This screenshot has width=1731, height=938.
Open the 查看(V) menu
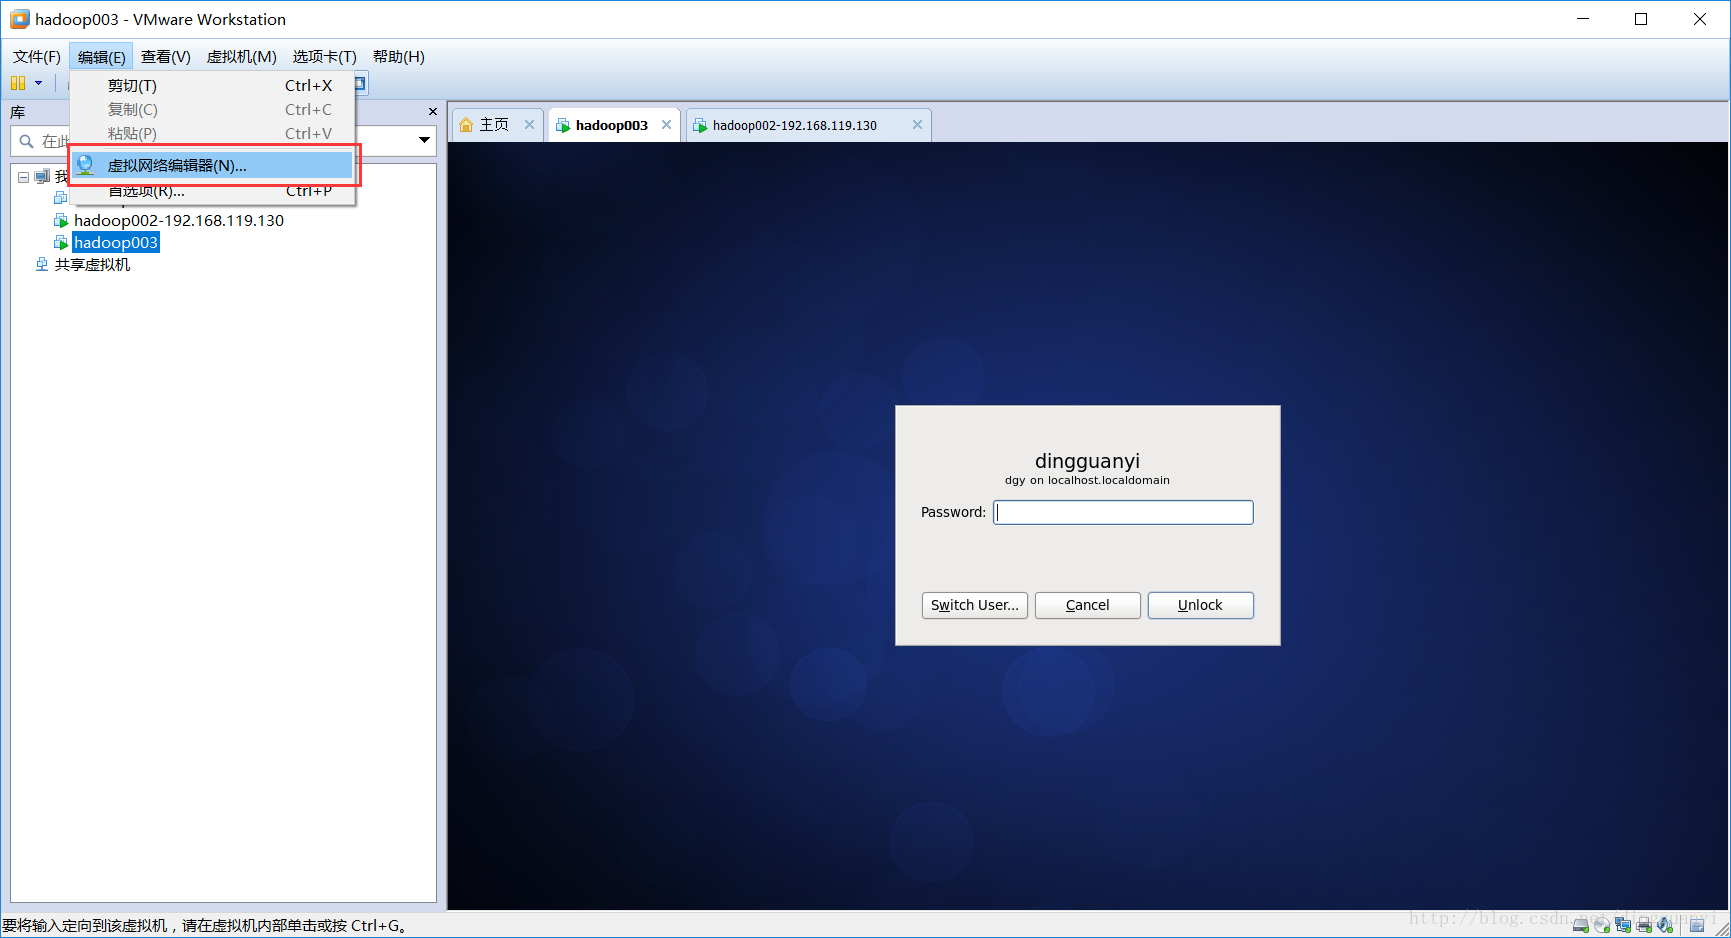166,57
